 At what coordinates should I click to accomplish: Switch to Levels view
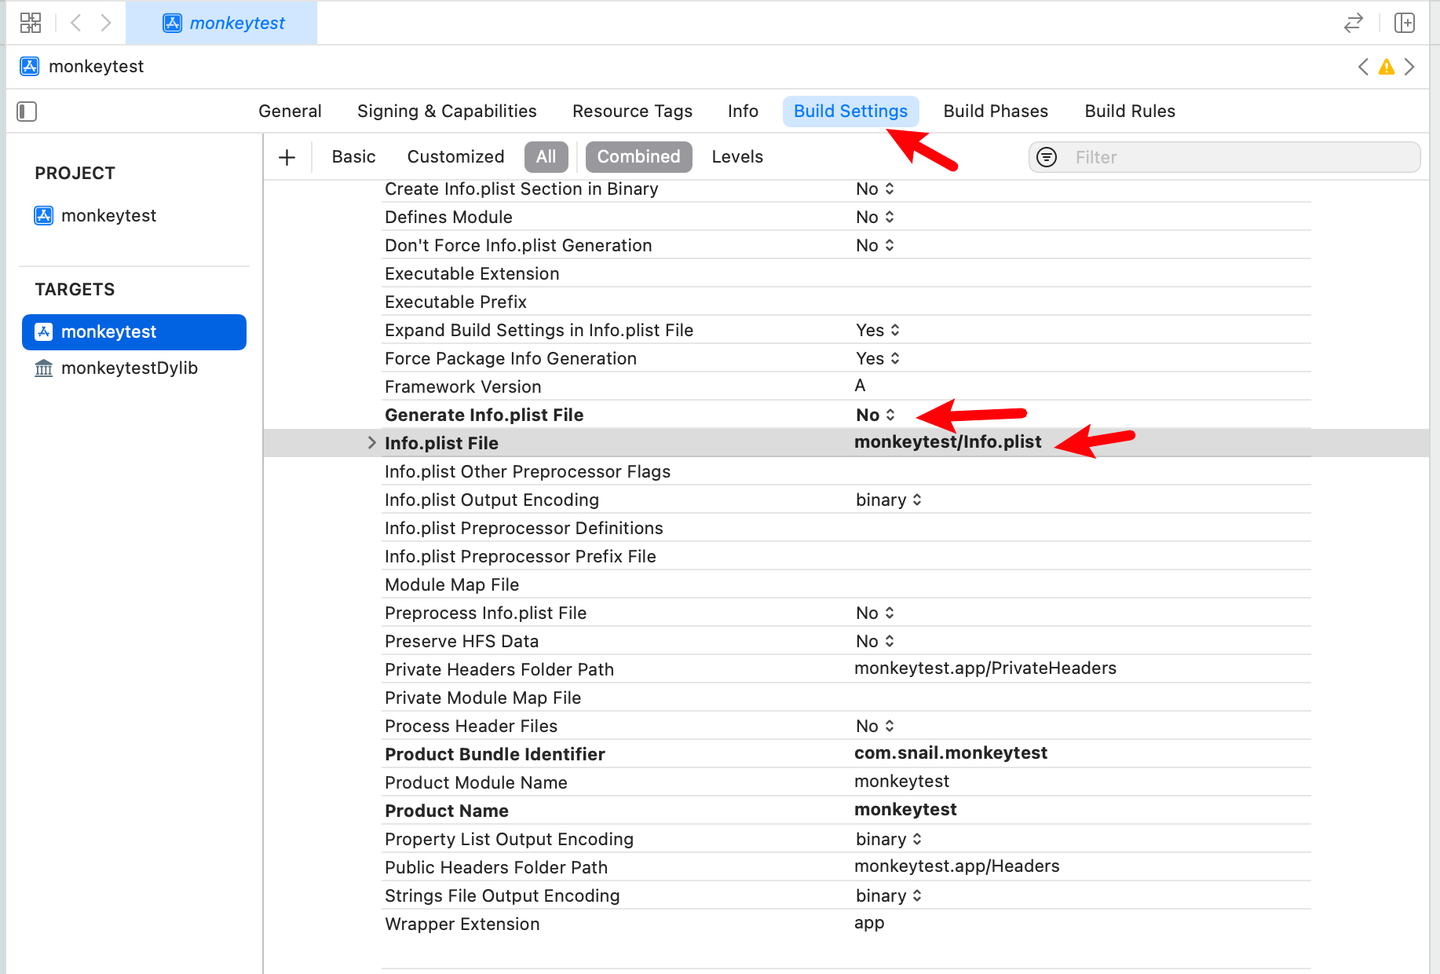737,157
